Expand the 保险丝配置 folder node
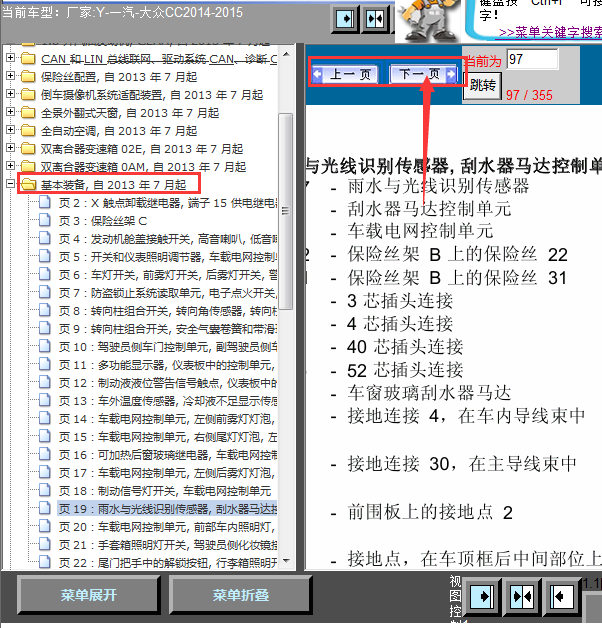The image size is (602, 628). coord(11,77)
